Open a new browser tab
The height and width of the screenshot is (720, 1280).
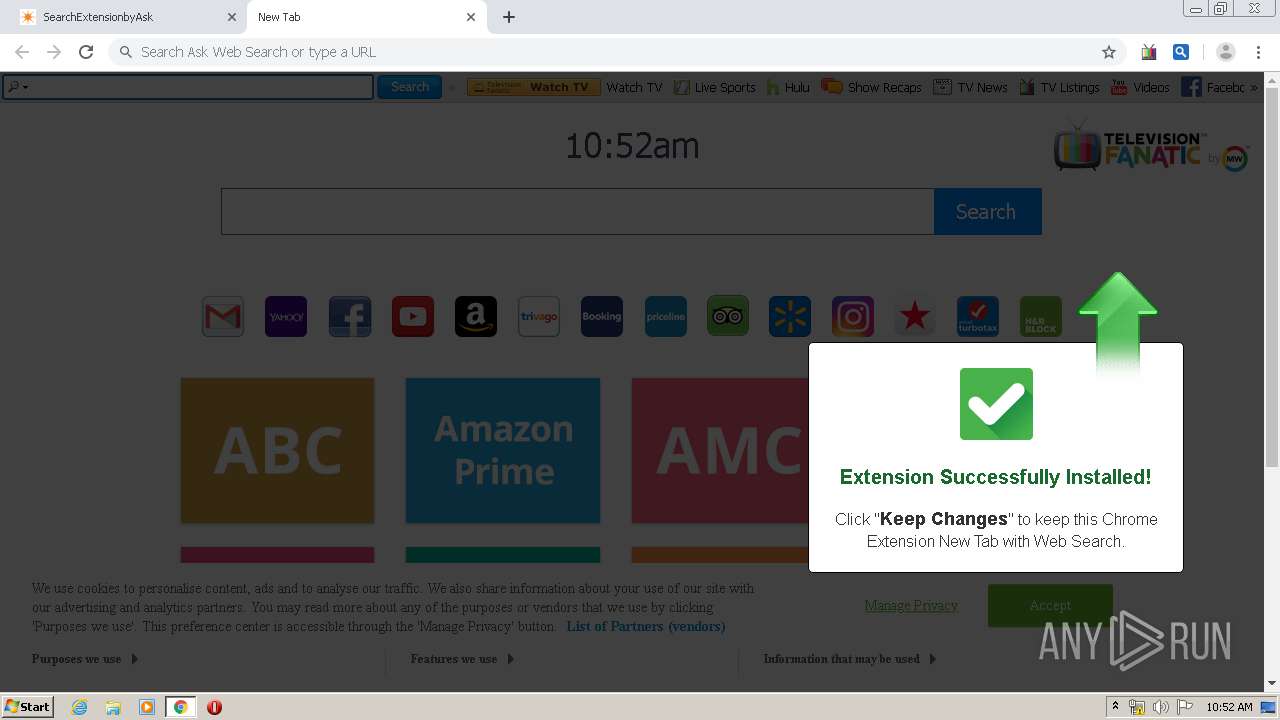[x=508, y=17]
